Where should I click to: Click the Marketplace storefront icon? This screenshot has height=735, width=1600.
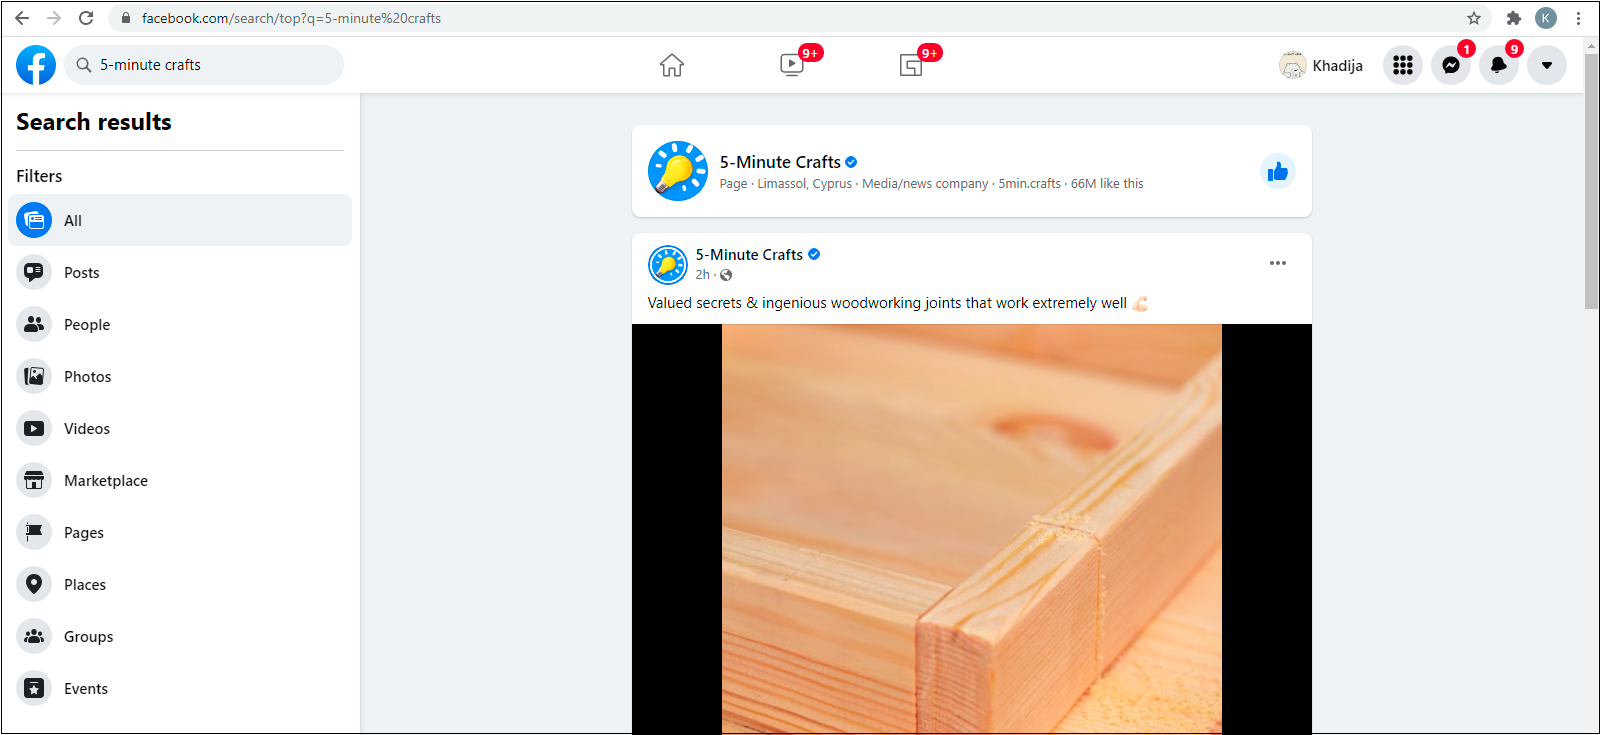point(34,480)
